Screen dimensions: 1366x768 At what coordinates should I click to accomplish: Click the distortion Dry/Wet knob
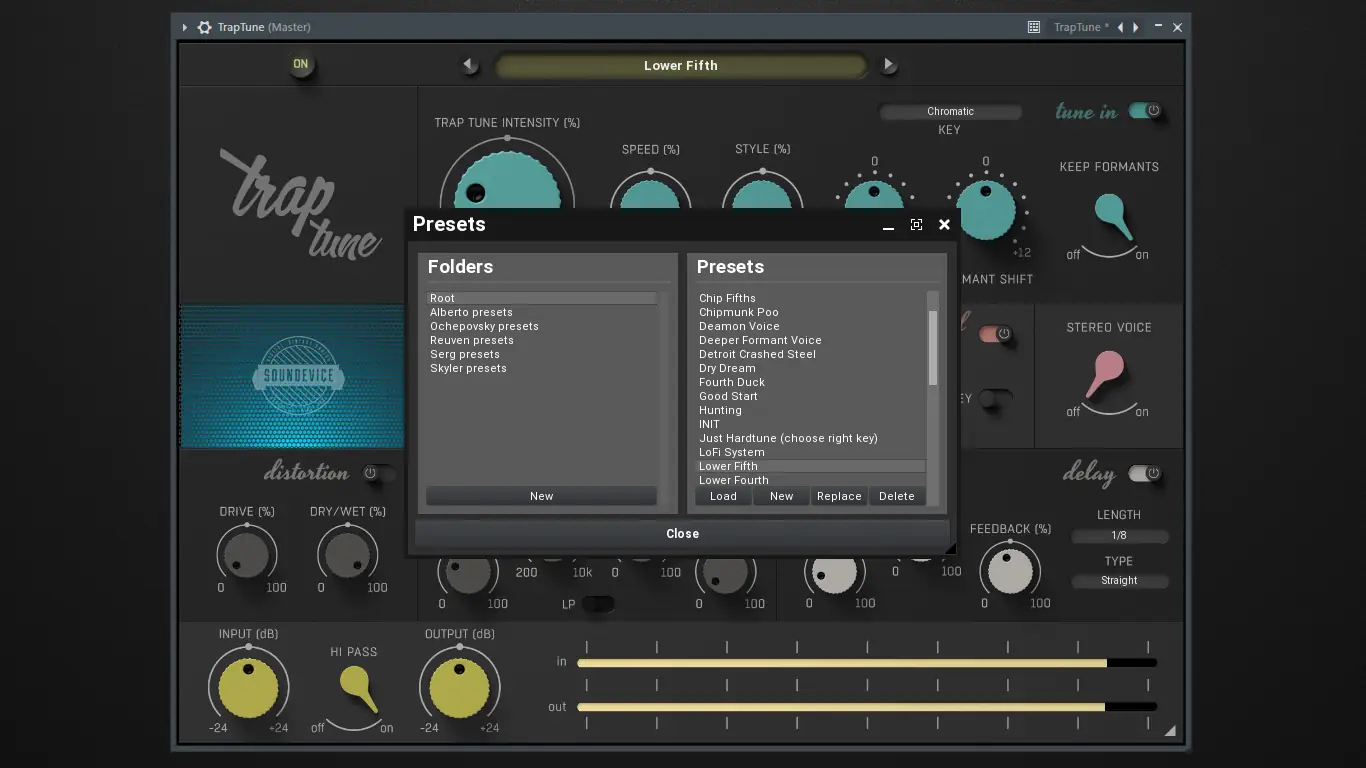click(x=347, y=556)
